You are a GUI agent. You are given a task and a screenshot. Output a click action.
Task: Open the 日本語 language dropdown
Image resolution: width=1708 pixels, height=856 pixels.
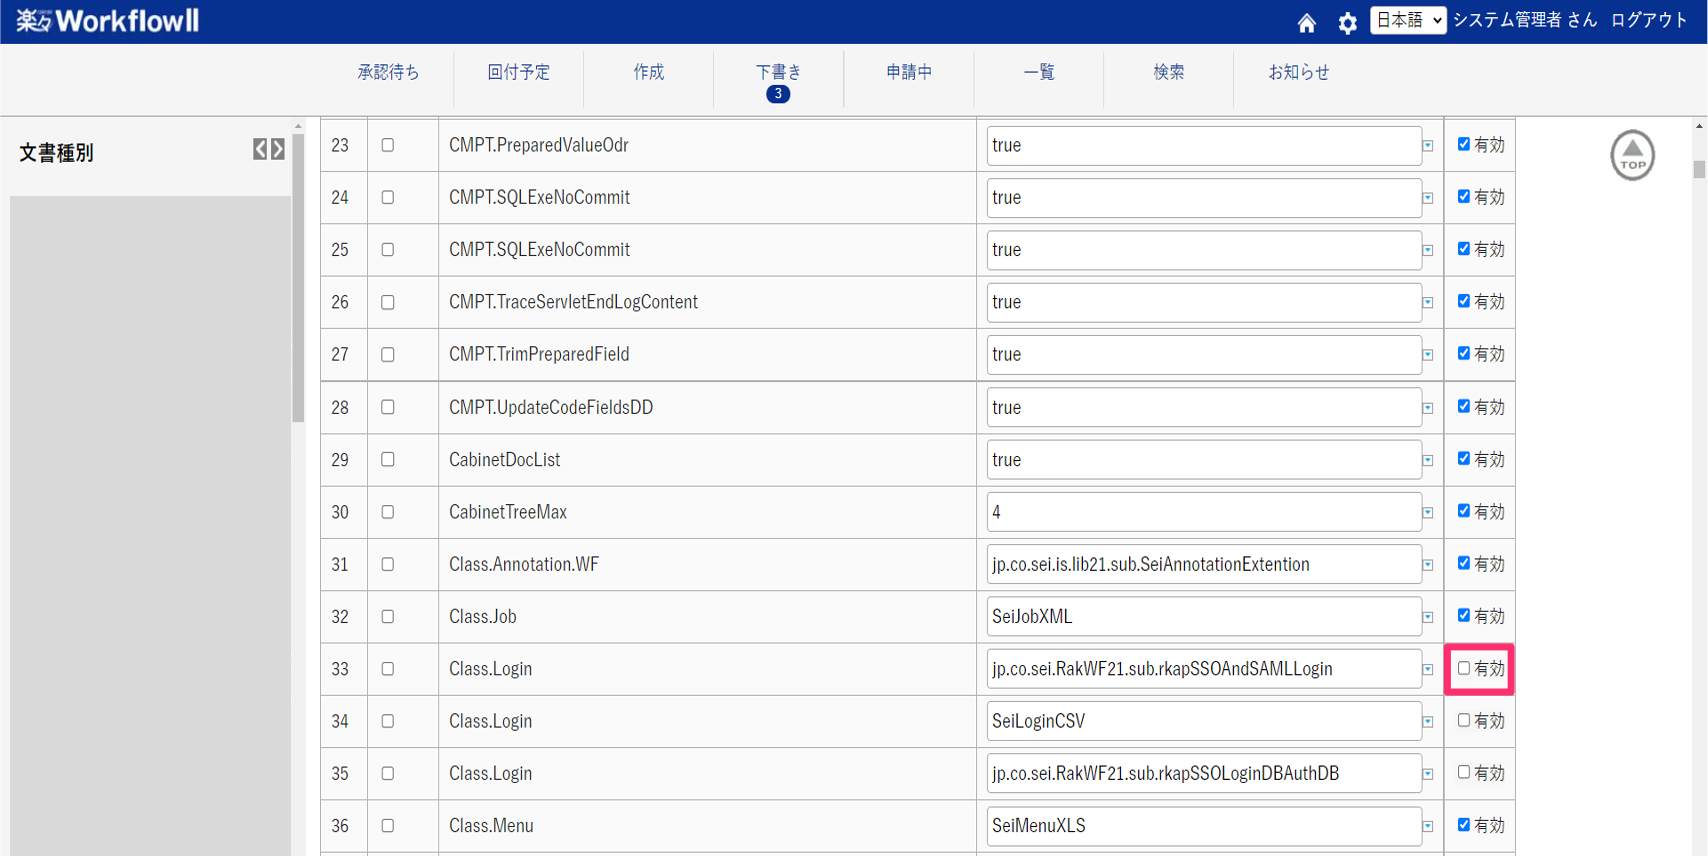[1408, 20]
